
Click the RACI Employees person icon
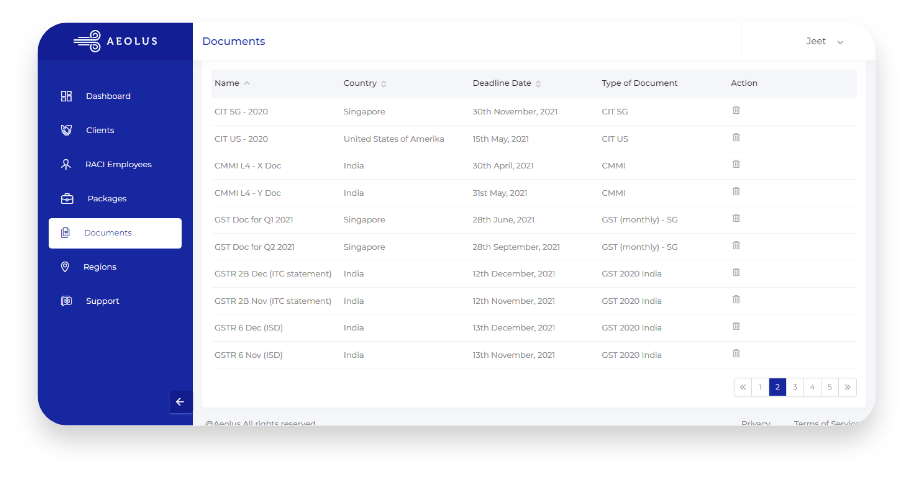[x=66, y=164]
